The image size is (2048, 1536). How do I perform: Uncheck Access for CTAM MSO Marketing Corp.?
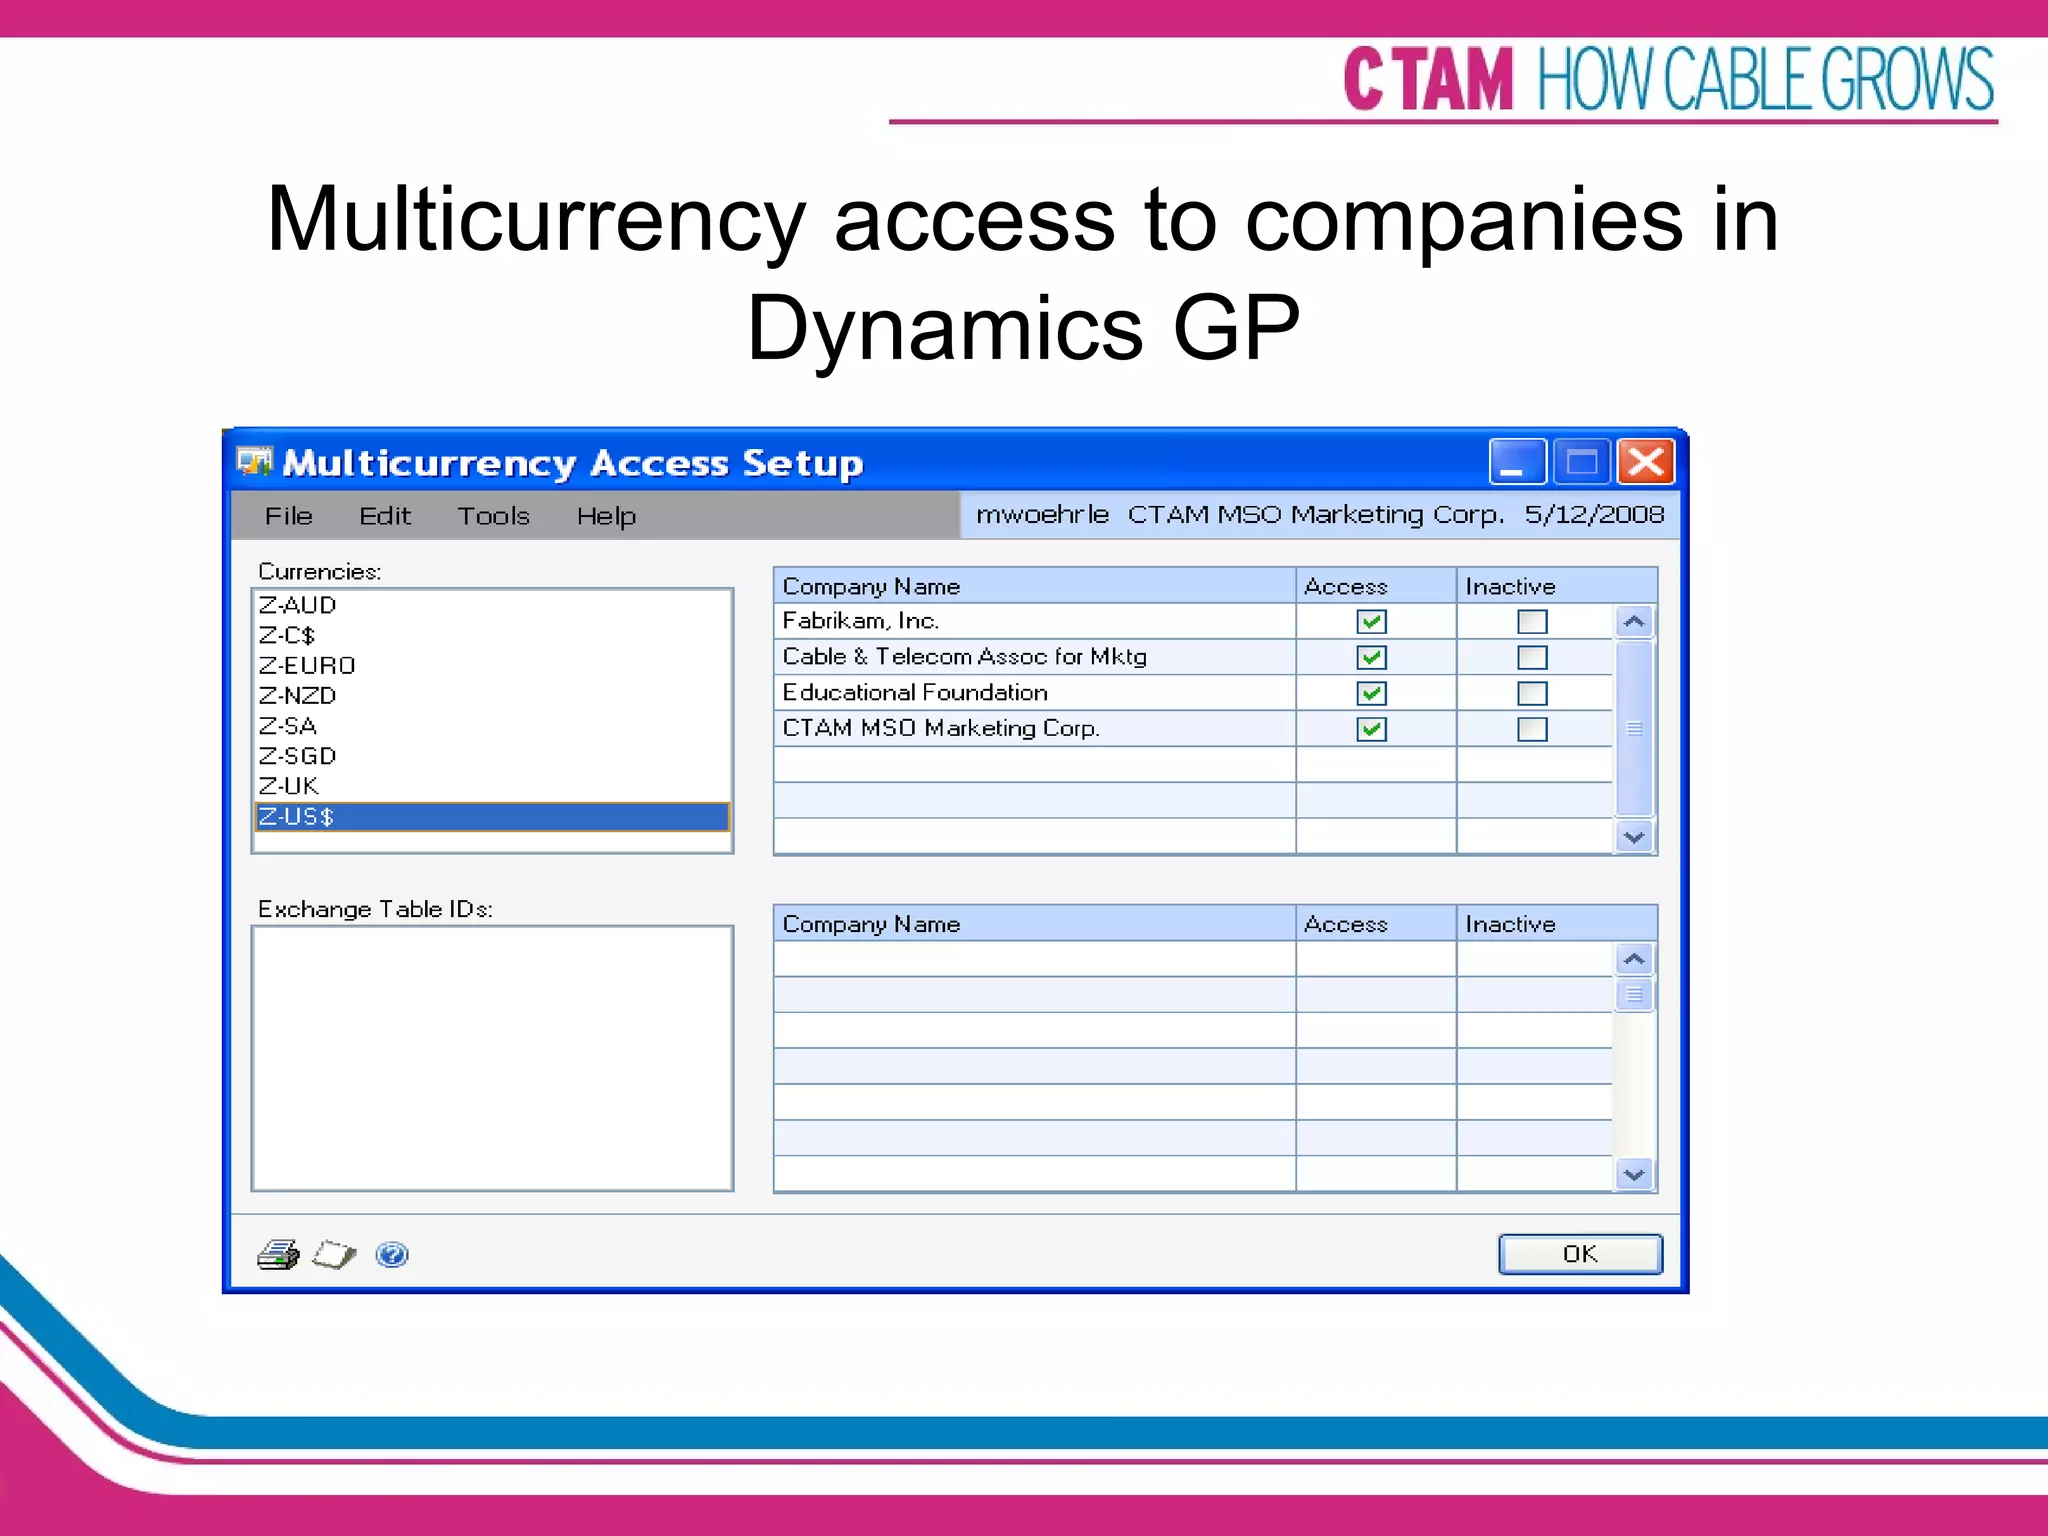tap(1372, 730)
